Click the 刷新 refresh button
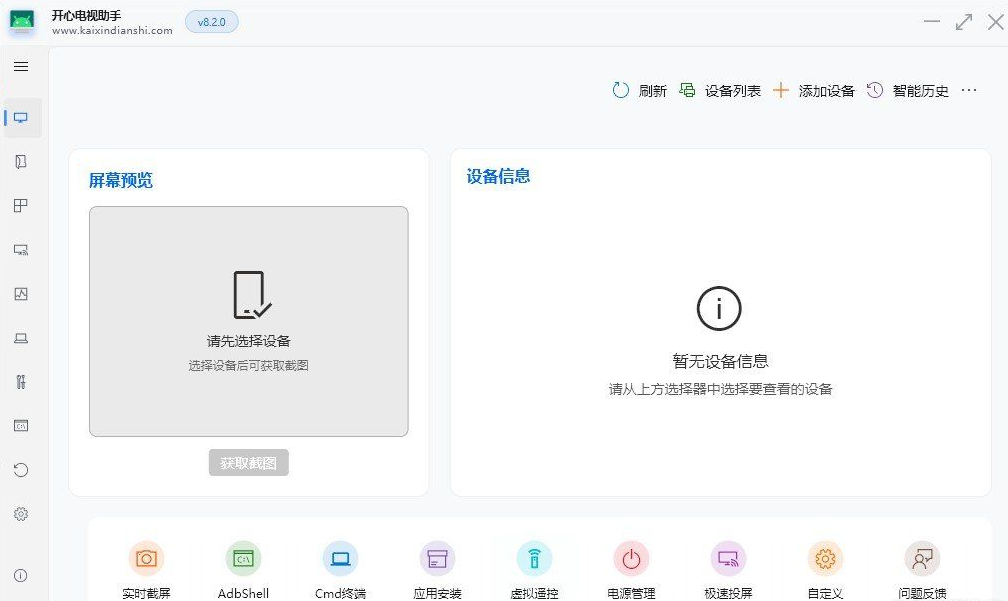The height and width of the screenshot is (601, 1008). coord(640,91)
